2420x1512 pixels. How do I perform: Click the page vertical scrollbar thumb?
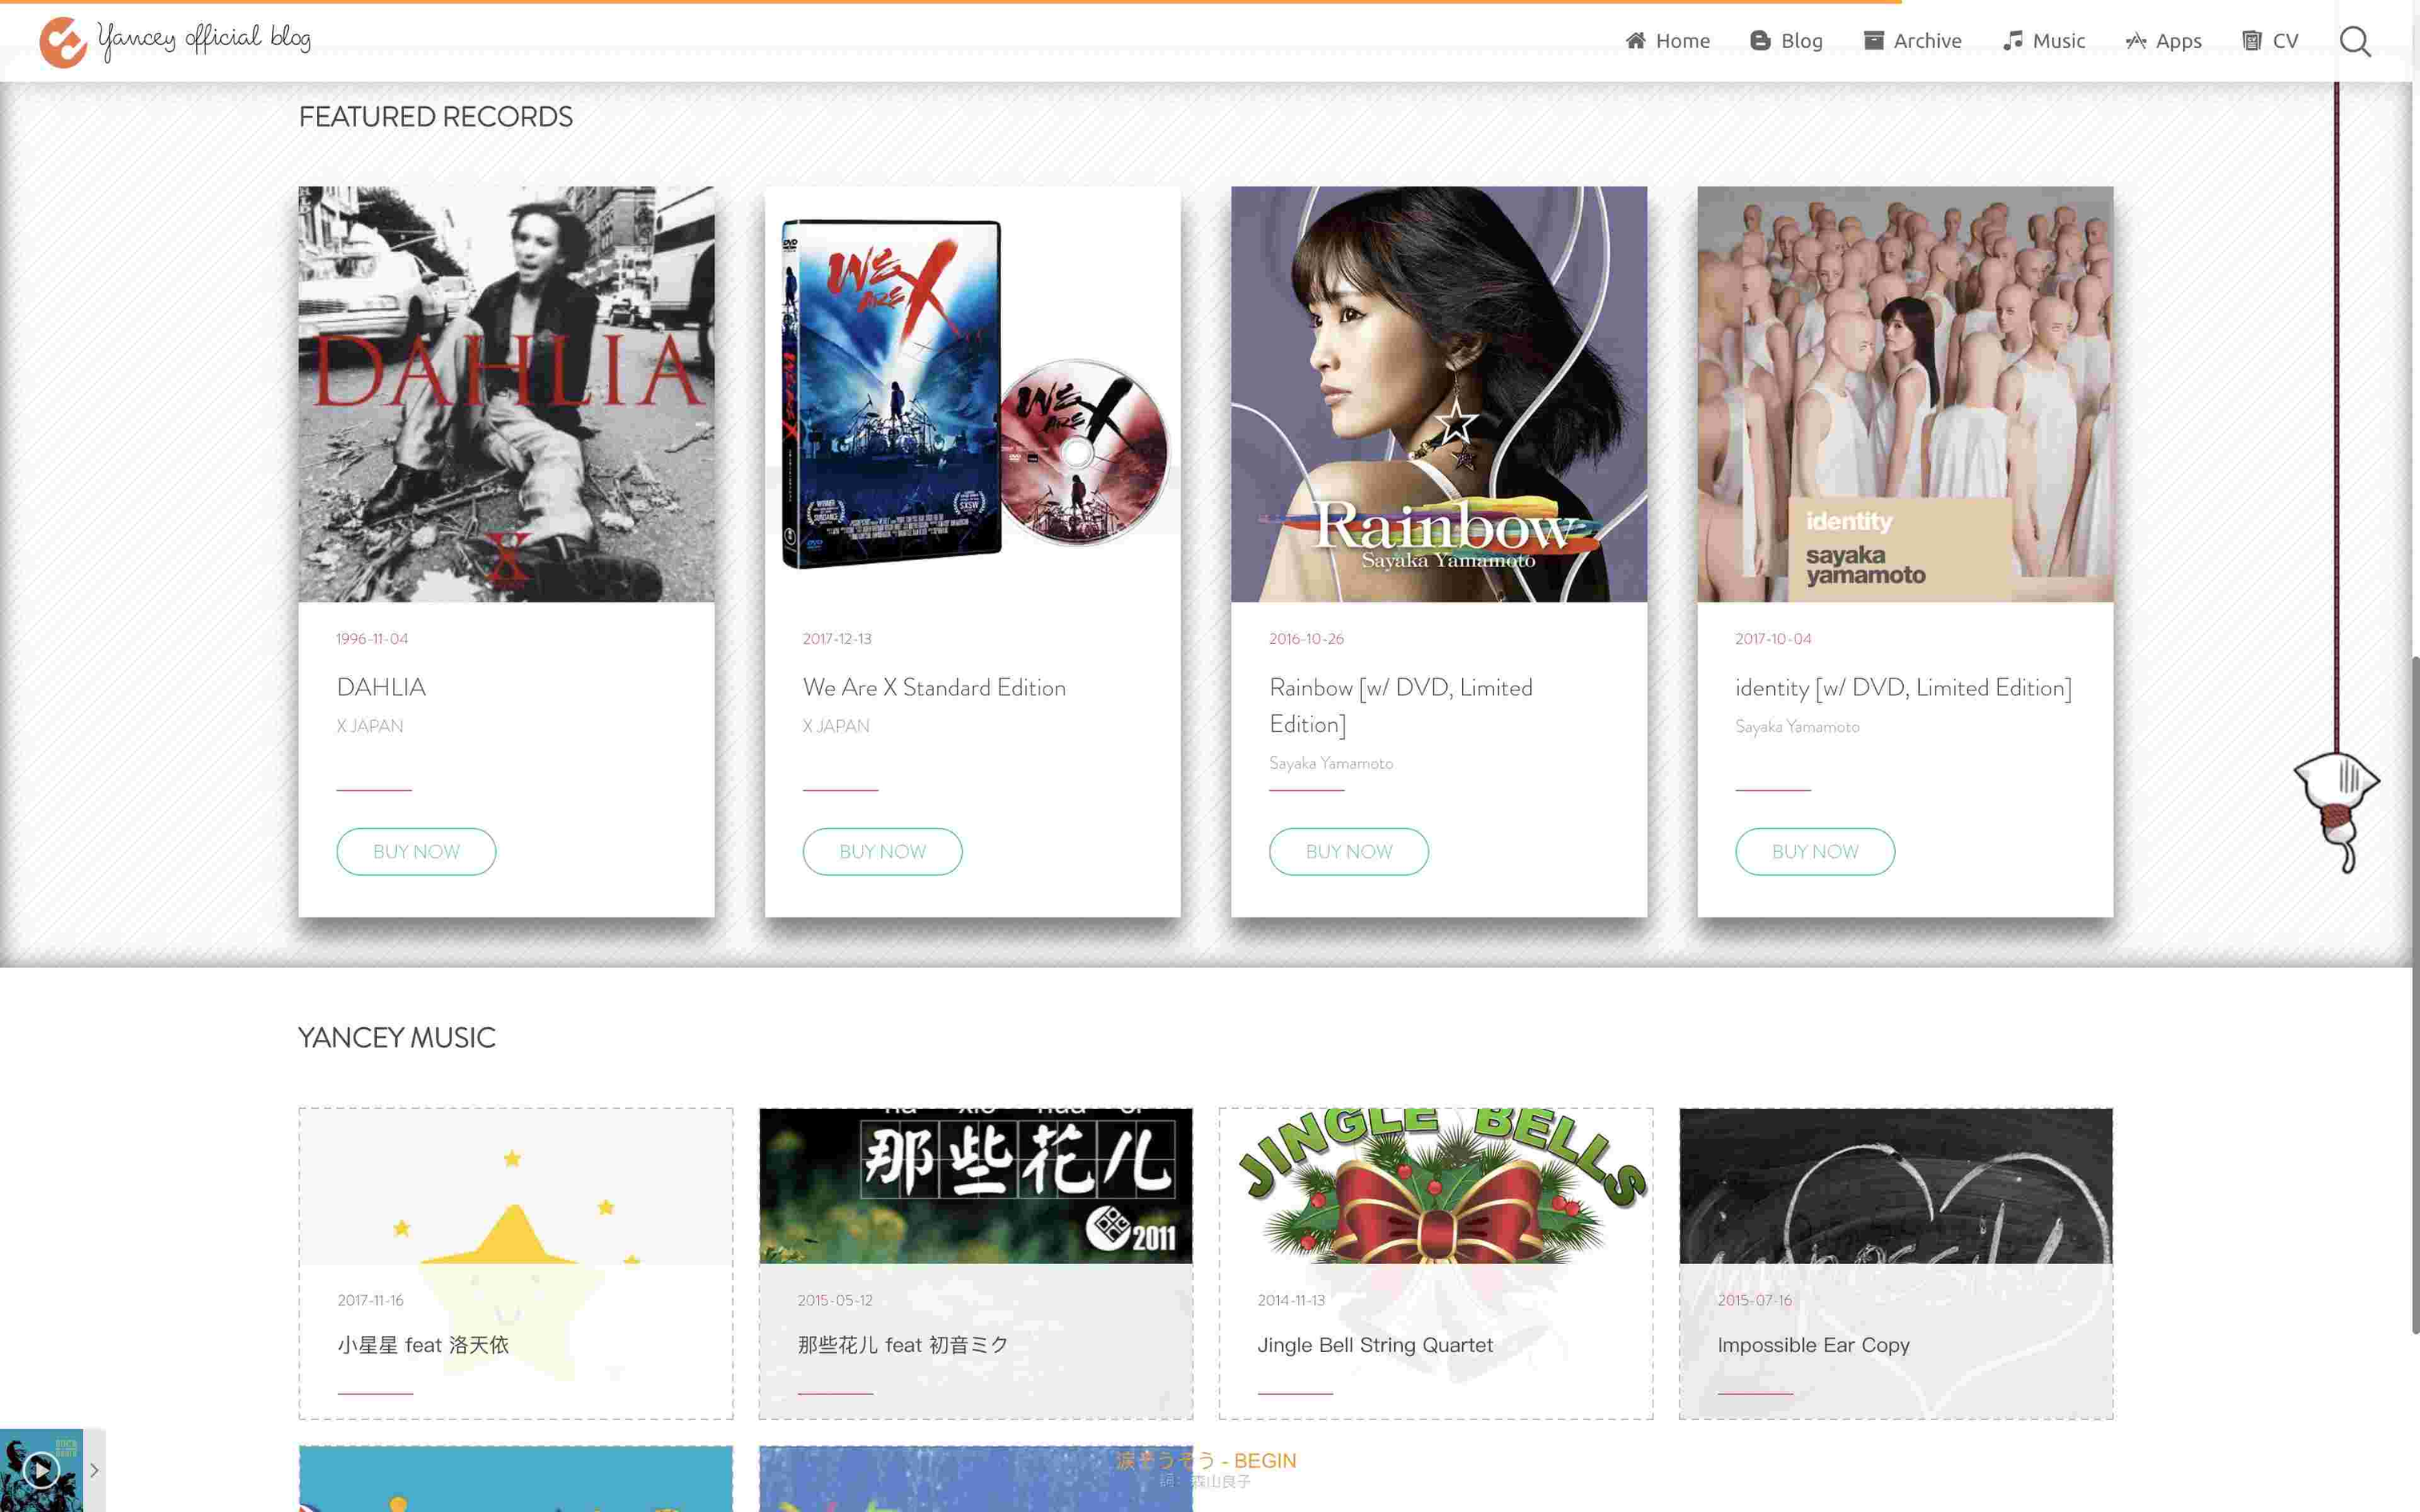click(x=2415, y=995)
